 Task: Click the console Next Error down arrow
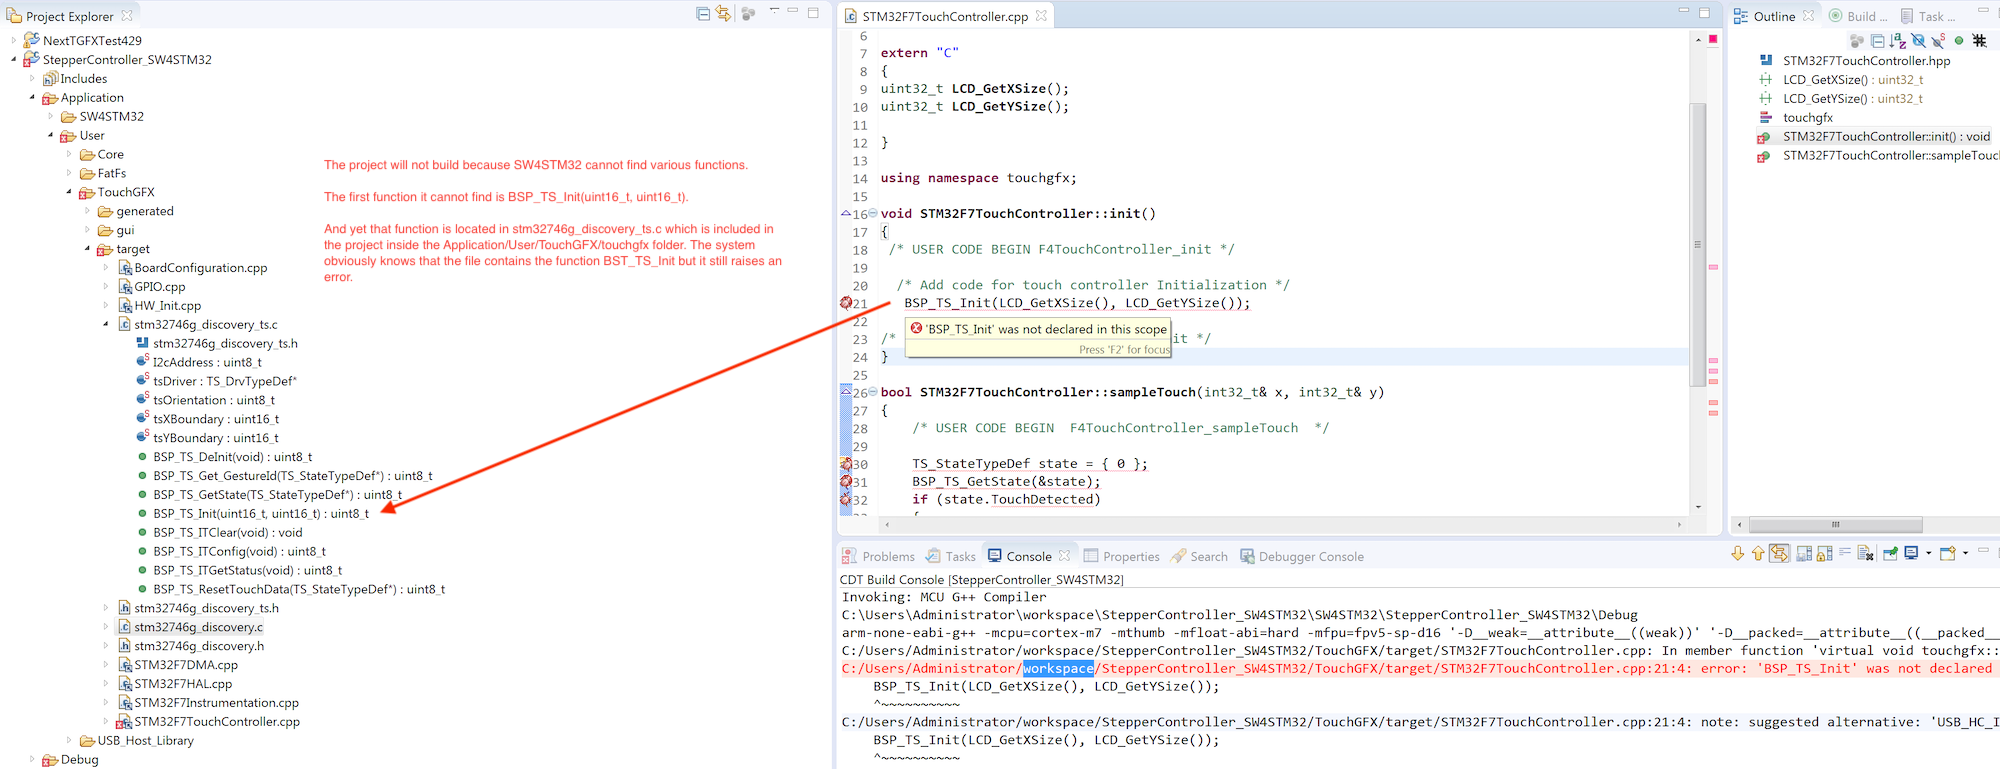coord(1737,554)
